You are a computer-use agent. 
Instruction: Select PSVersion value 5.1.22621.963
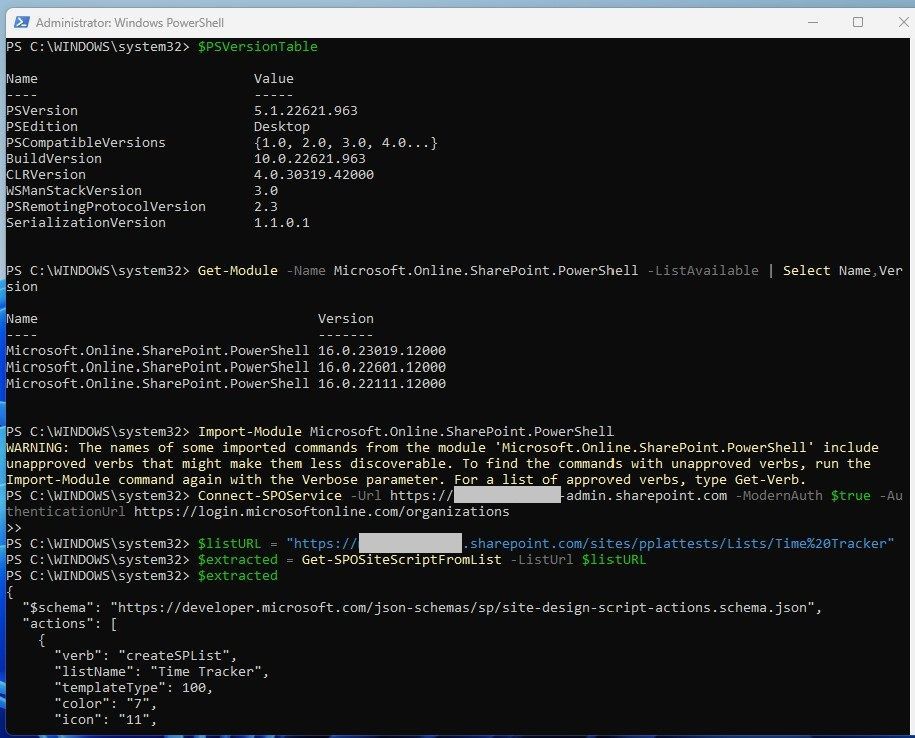coord(305,111)
